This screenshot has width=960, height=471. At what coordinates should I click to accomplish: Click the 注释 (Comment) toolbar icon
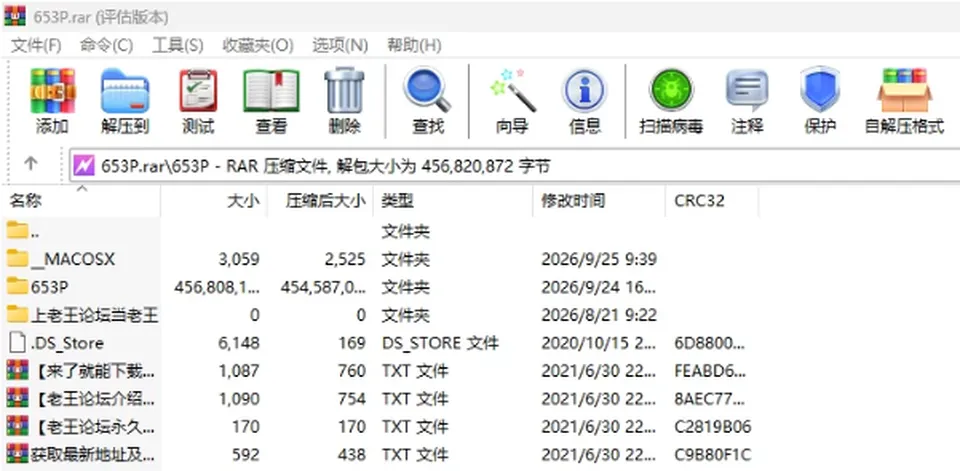[747, 91]
